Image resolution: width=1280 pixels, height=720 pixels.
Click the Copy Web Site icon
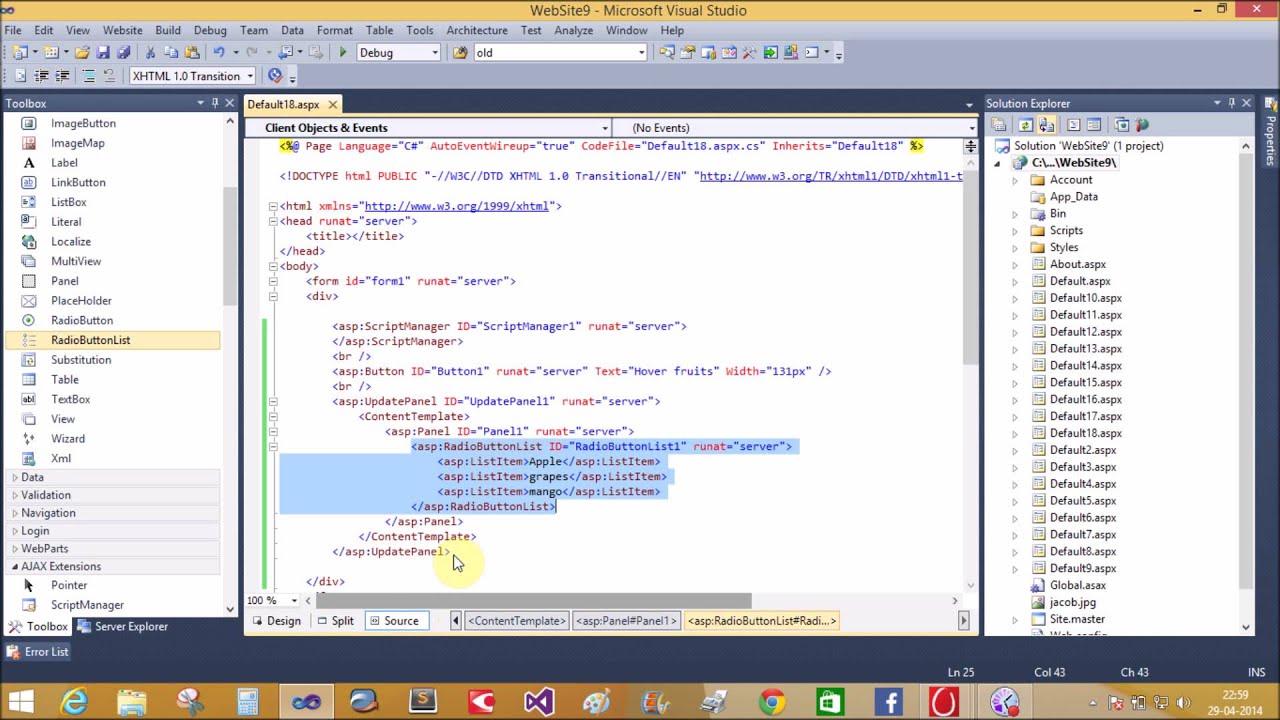(1121, 125)
